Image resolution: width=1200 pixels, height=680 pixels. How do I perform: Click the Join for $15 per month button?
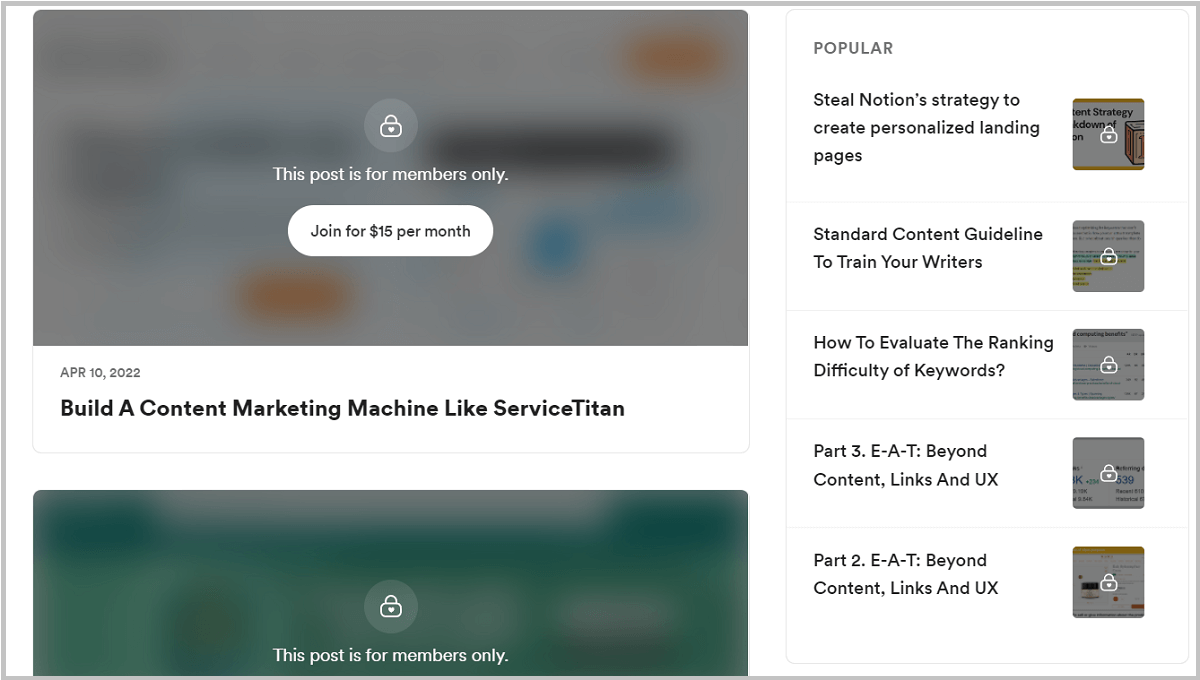(390, 231)
